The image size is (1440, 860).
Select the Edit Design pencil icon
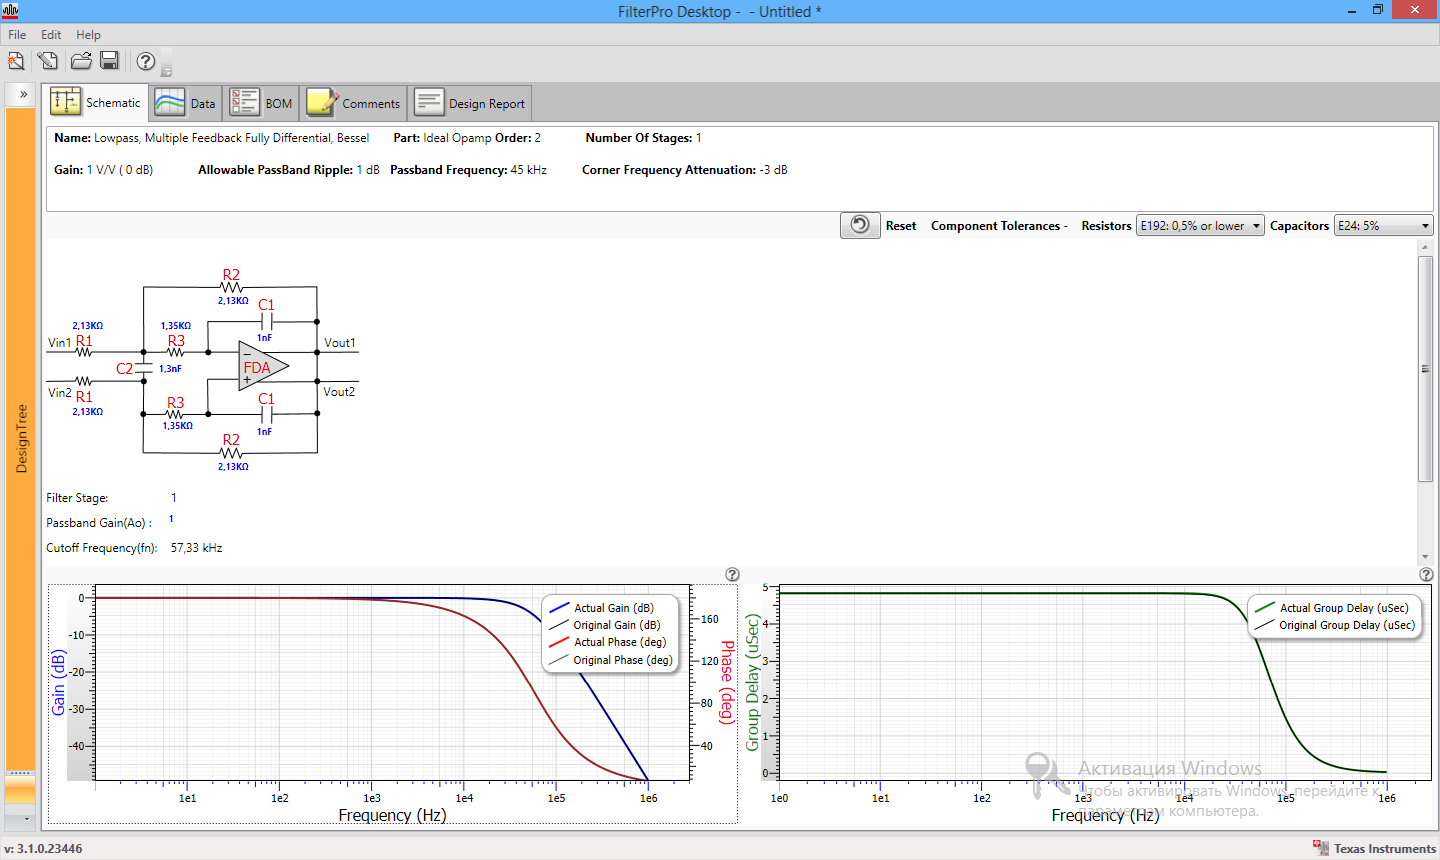(x=47, y=61)
